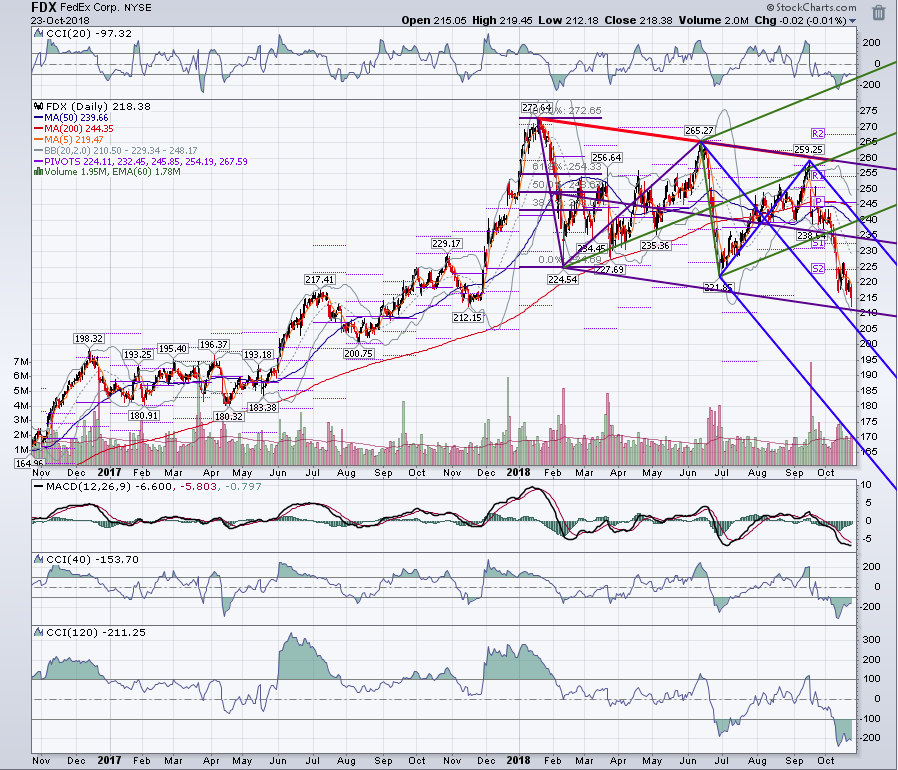Click the trash can annotation delete icon
Screen dimensions: 898x770
tap(879, 13)
